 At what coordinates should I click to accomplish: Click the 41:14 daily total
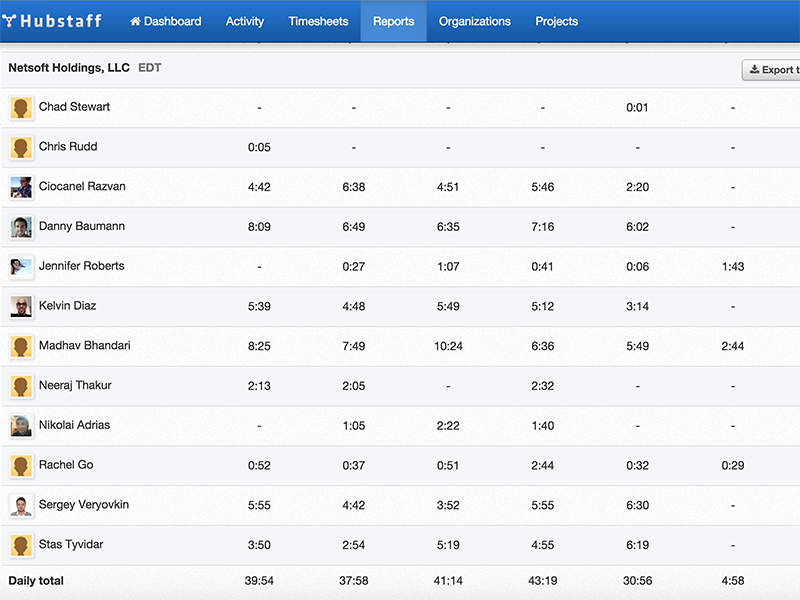pyautogui.click(x=448, y=581)
